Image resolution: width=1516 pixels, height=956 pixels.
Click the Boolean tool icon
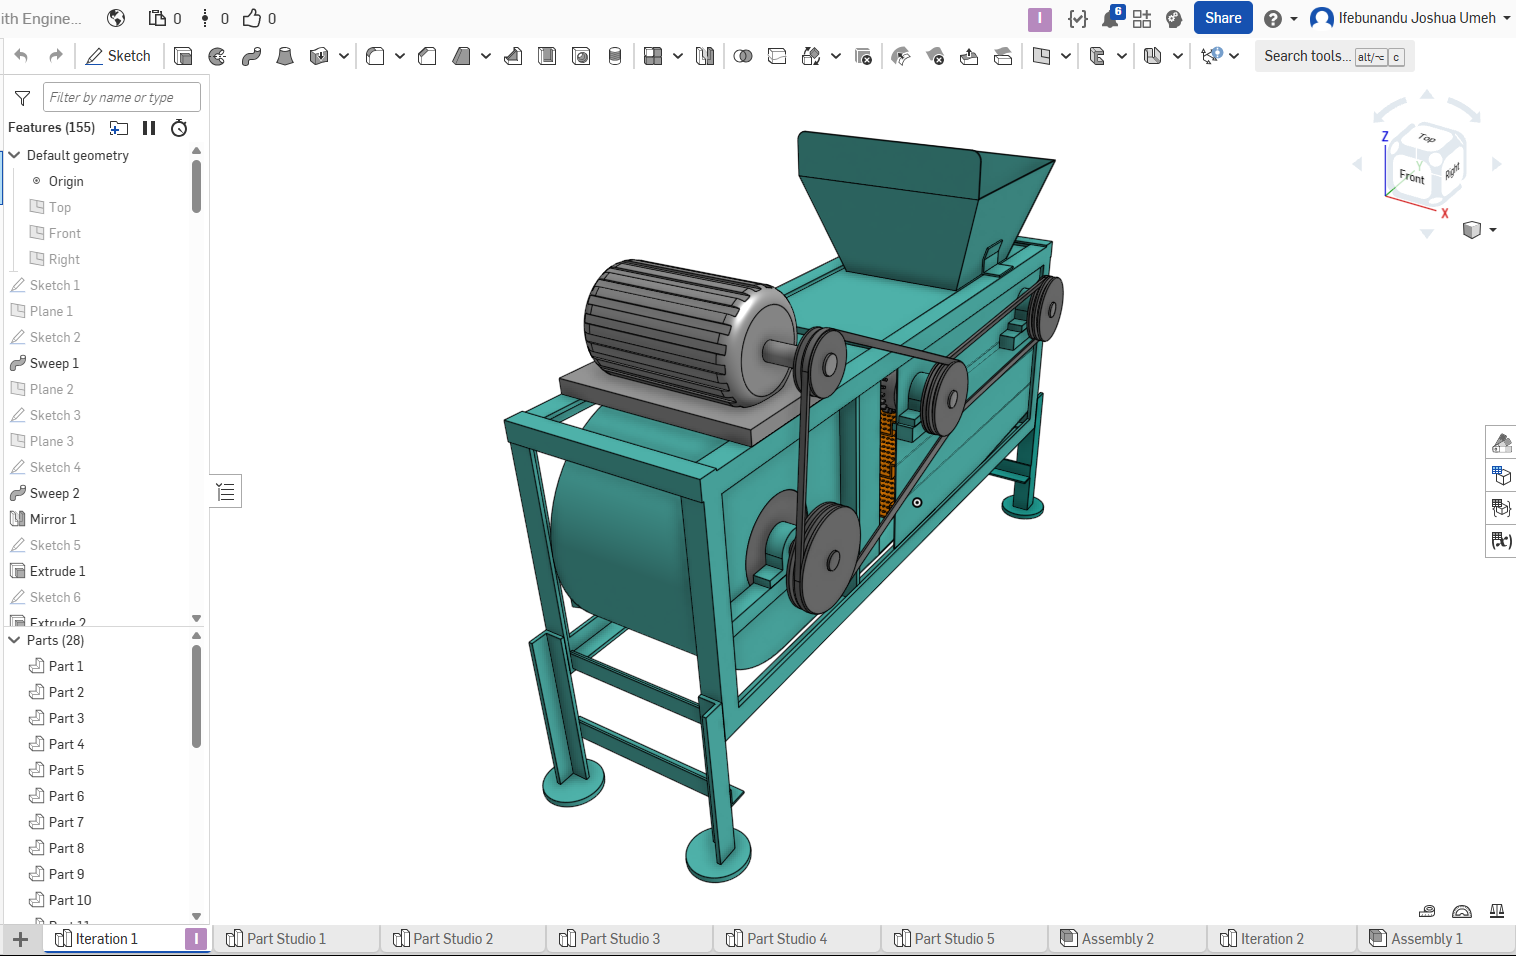(x=743, y=56)
